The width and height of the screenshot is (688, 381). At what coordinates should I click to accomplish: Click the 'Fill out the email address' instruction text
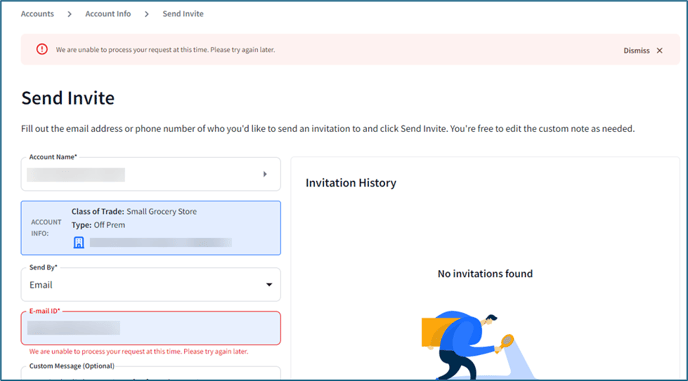click(x=328, y=129)
